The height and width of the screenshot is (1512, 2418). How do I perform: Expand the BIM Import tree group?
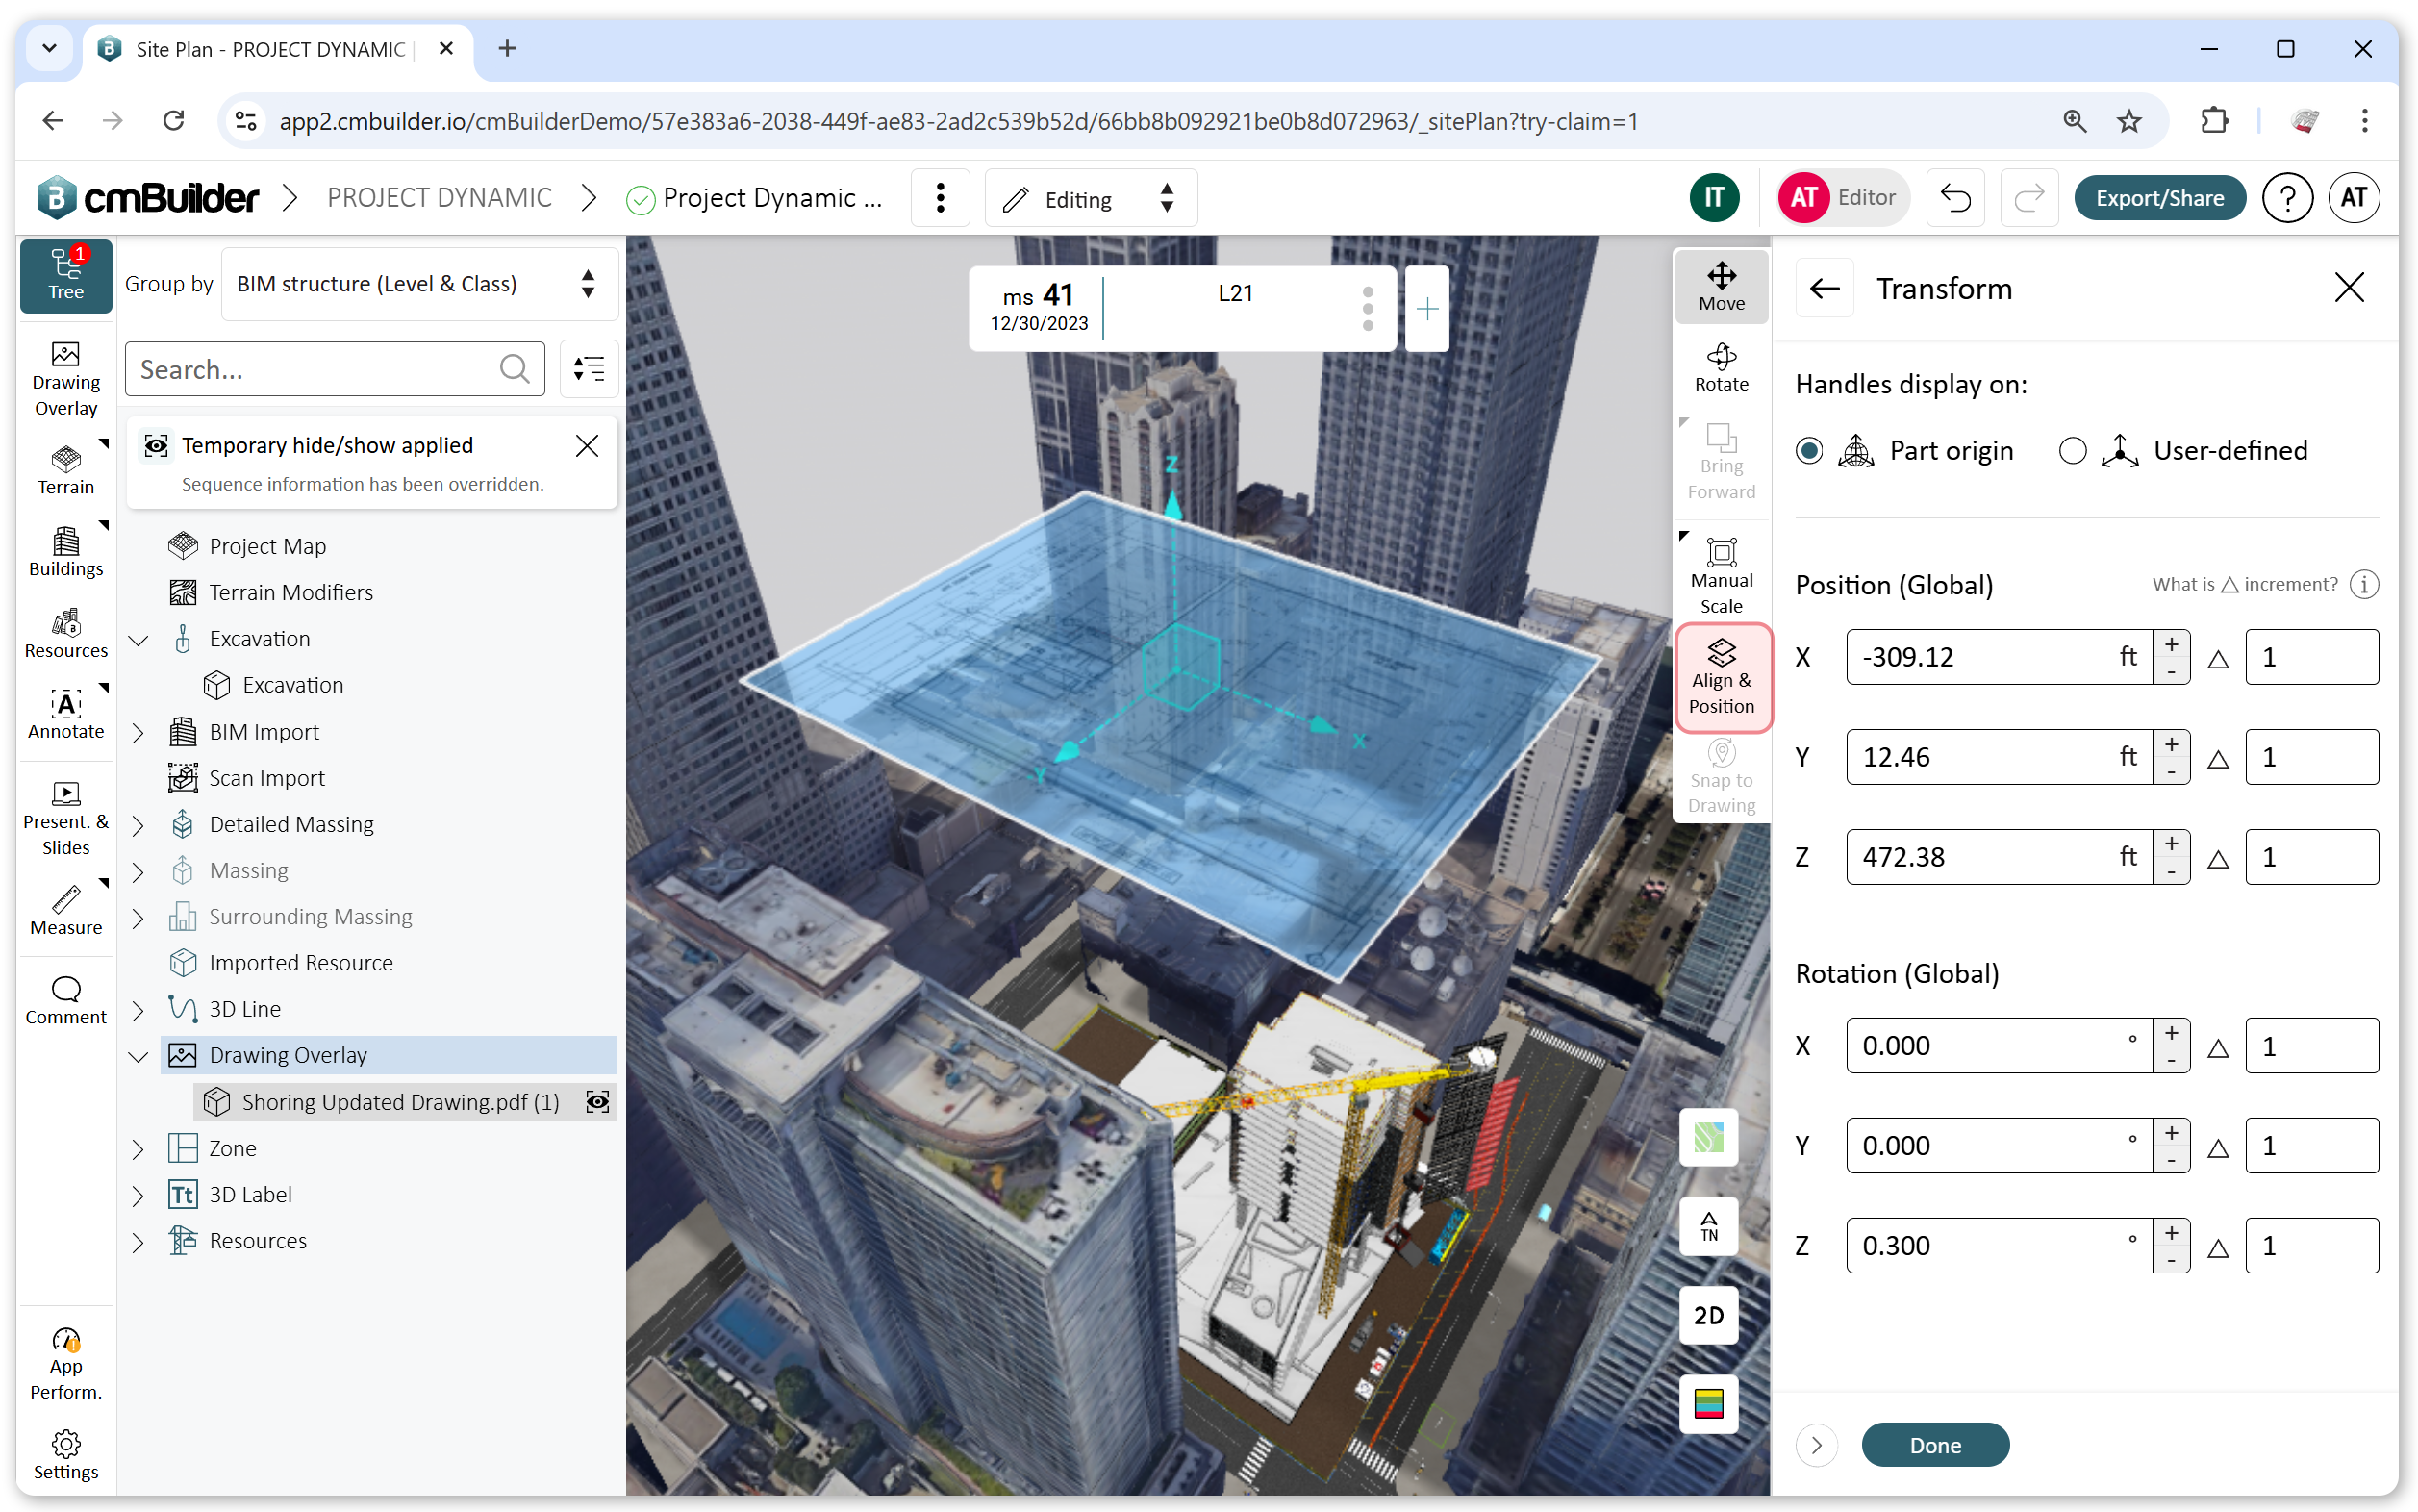click(x=138, y=732)
